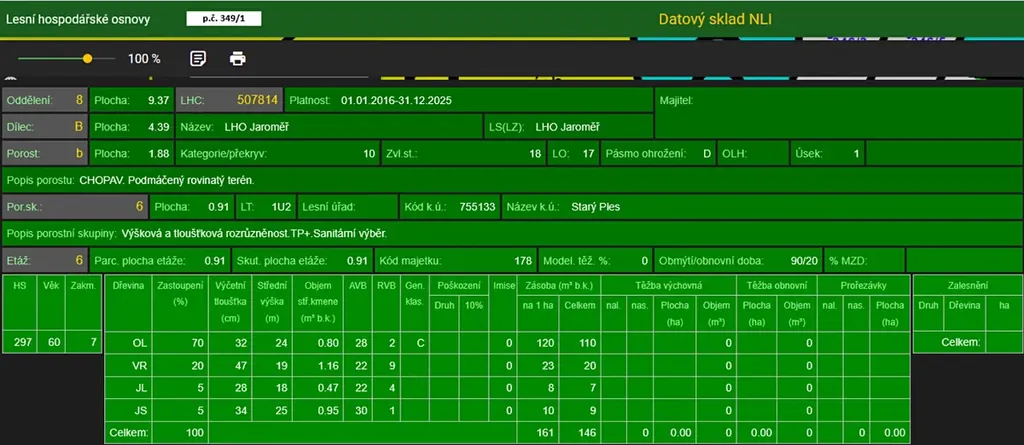
Task: Click the print icon
Action: (237, 58)
